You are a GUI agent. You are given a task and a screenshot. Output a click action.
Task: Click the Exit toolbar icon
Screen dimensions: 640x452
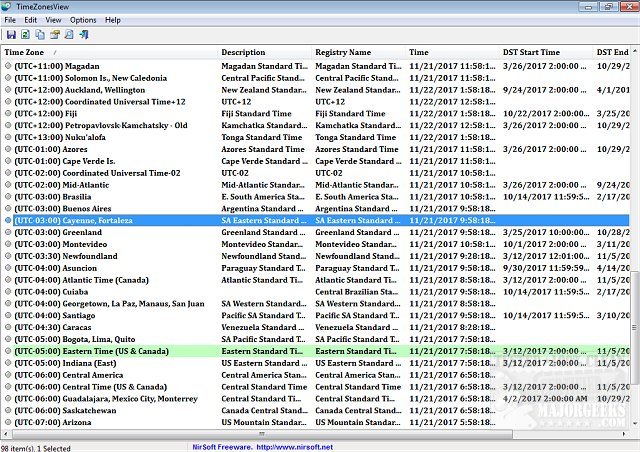[x=84, y=35]
